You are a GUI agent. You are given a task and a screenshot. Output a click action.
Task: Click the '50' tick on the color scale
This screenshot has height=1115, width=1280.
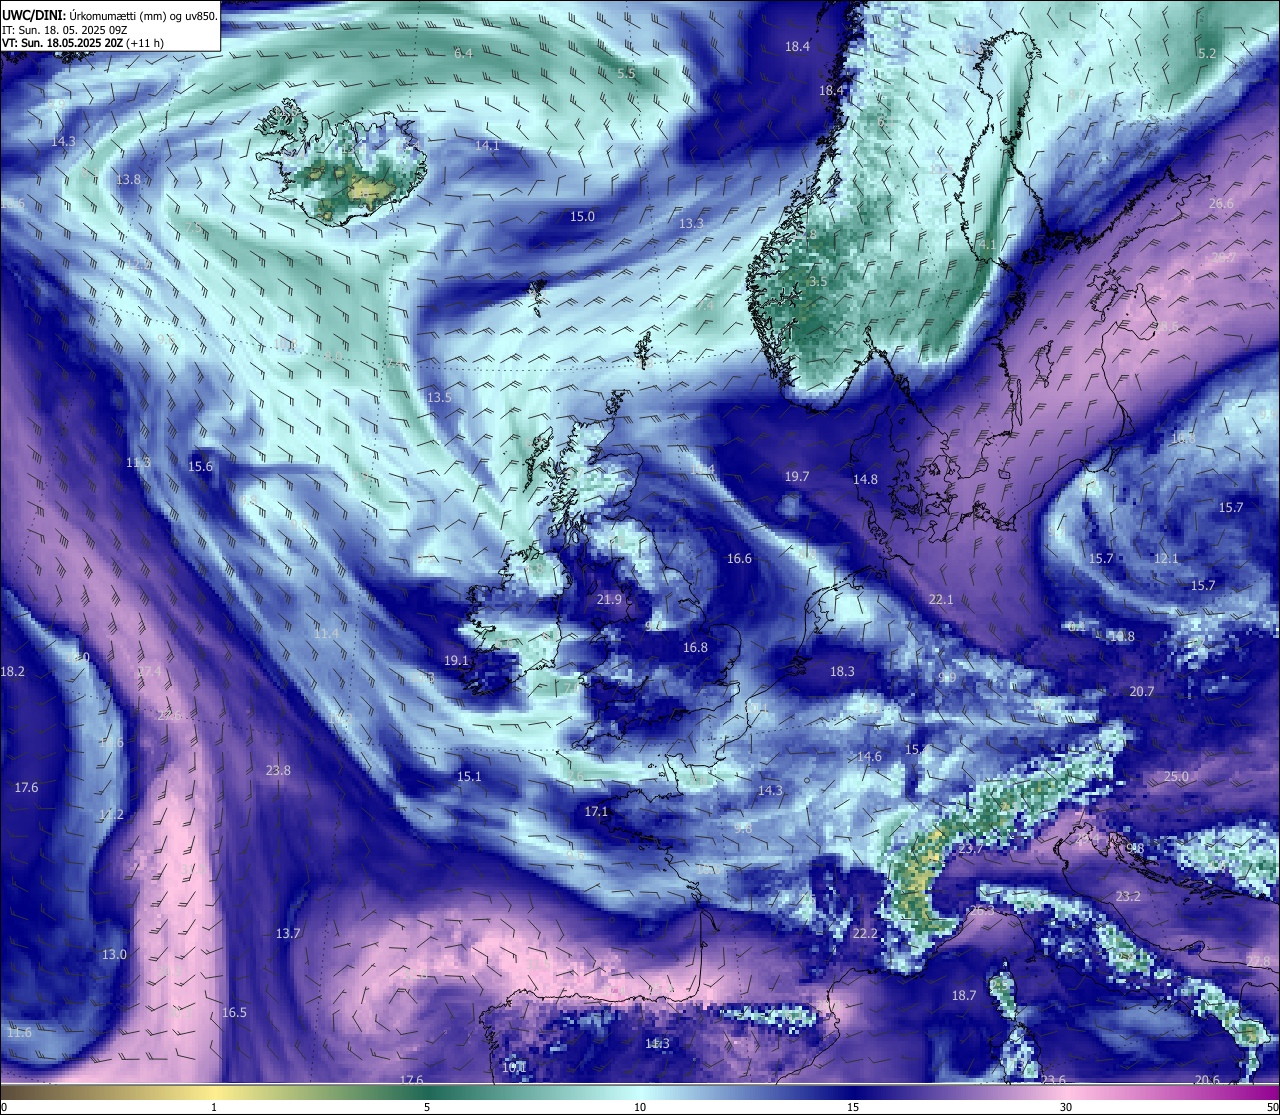pyautogui.click(x=1272, y=1107)
